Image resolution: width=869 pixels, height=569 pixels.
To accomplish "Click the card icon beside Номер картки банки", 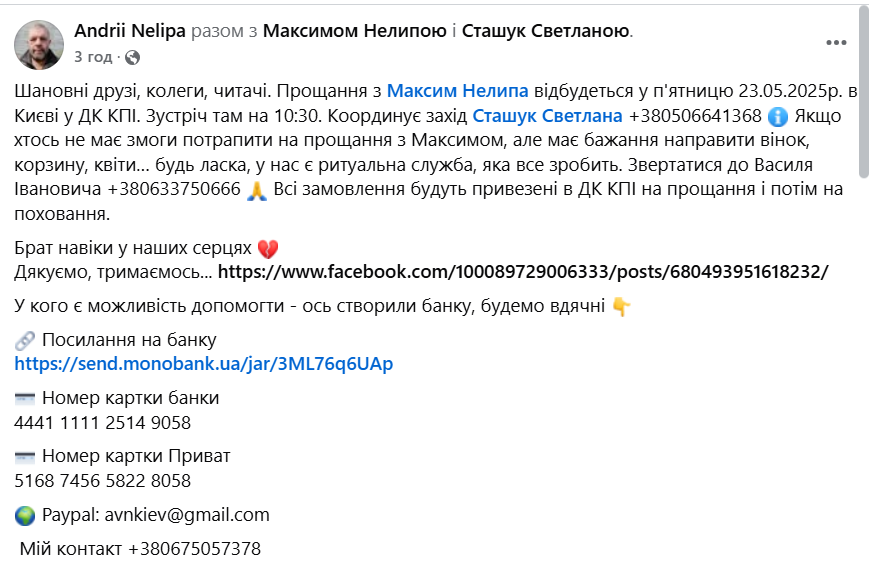I will (x=26, y=398).
